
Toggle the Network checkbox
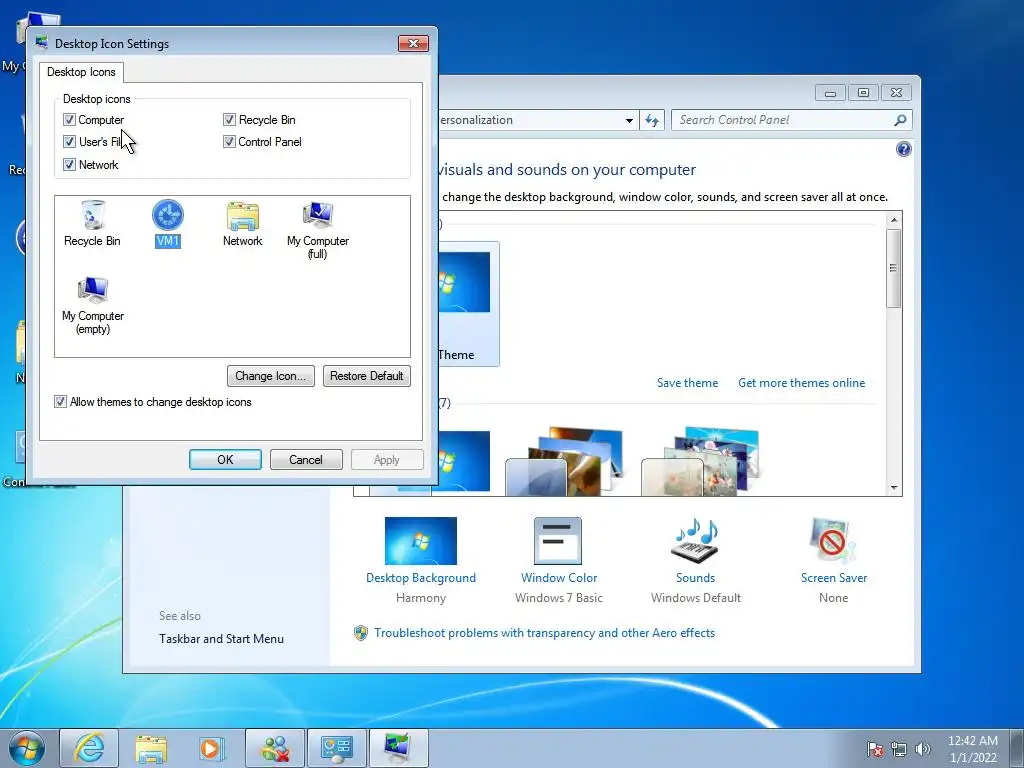point(69,165)
